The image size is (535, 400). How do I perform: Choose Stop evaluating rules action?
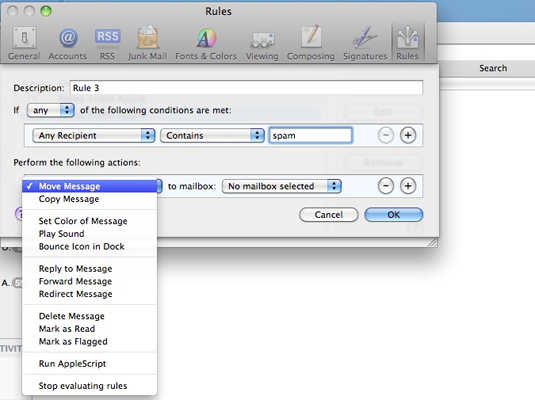89,386
